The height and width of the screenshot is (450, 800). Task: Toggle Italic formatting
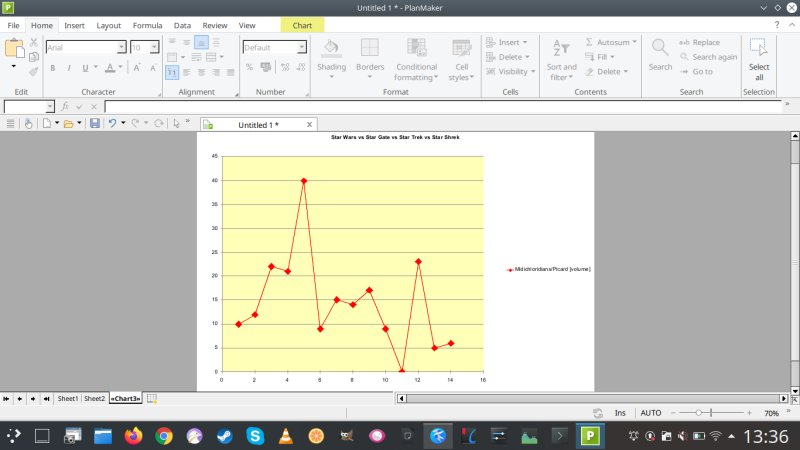click(x=68, y=68)
